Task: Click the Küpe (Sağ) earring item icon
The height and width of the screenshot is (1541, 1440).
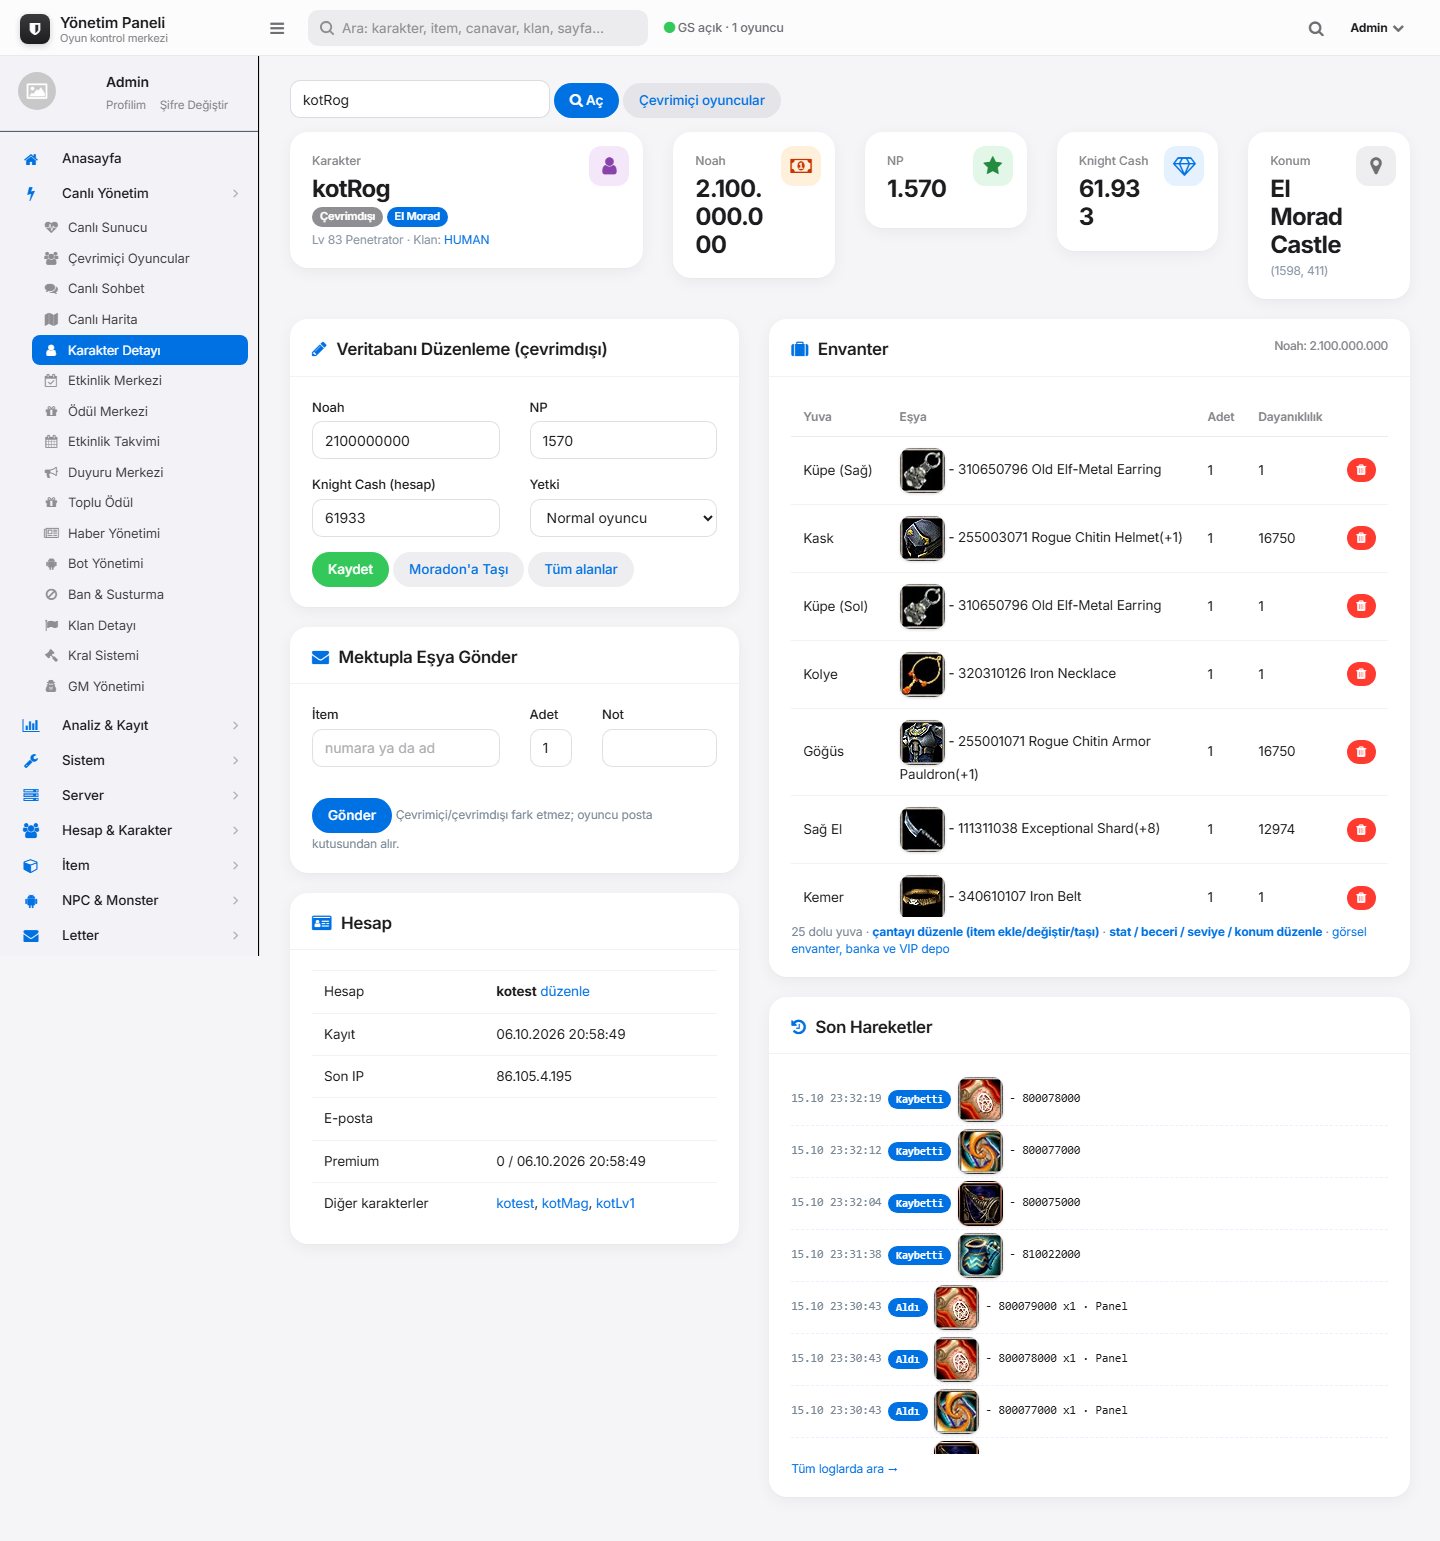Action: [x=922, y=470]
